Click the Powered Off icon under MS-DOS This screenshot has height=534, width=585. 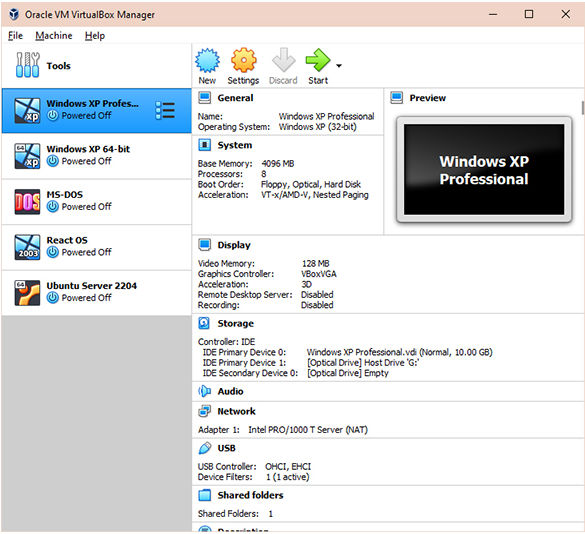tap(53, 206)
